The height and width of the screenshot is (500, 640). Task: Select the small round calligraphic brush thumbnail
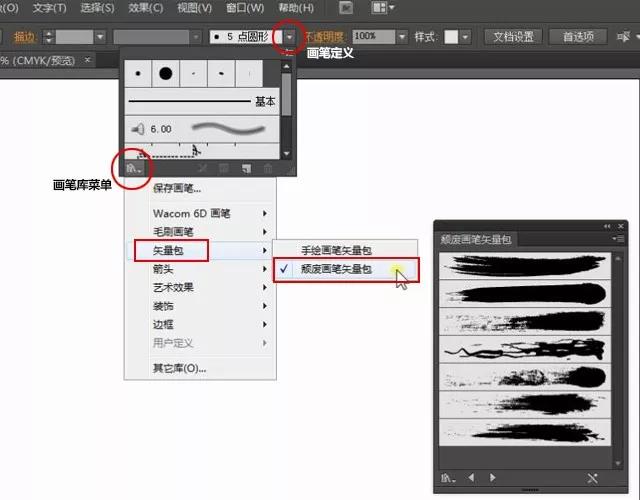coord(138,73)
